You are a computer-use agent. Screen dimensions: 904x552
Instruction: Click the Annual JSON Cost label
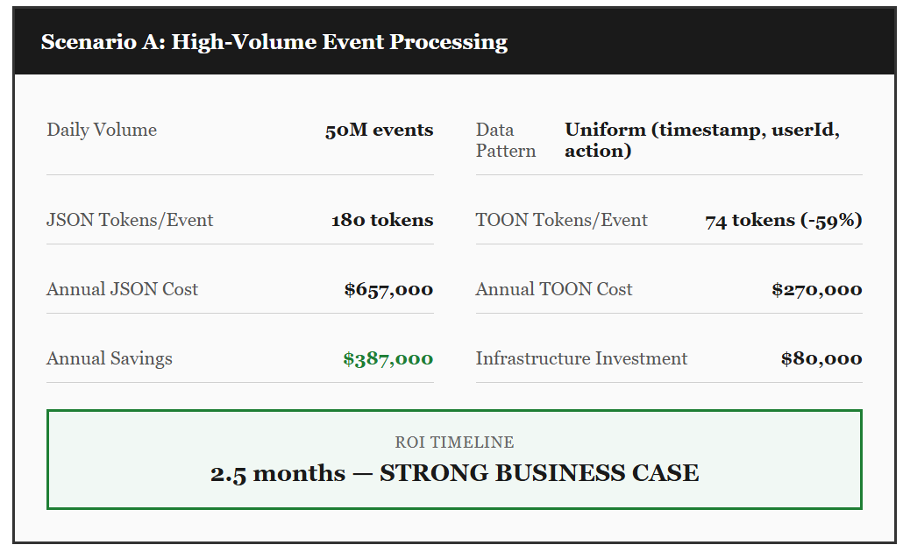coord(122,289)
